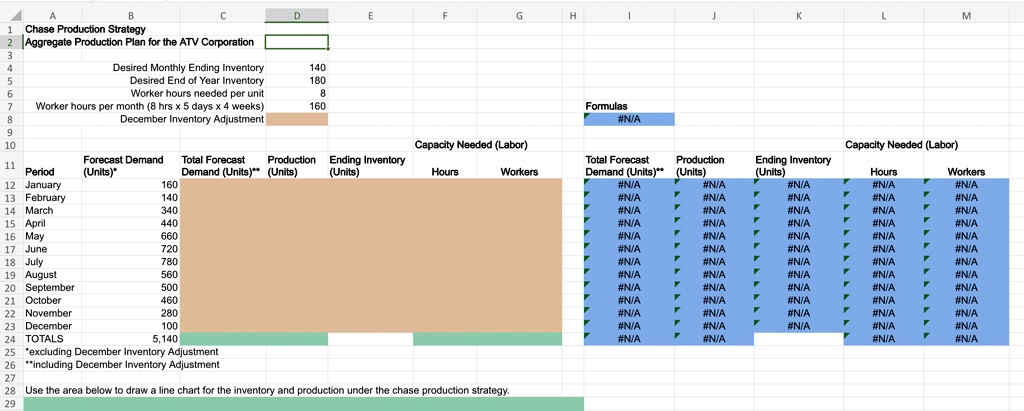The width and height of the screenshot is (1024, 411).
Task: Click the Aggregate Production Plan subtitle cell
Action: pos(139,42)
